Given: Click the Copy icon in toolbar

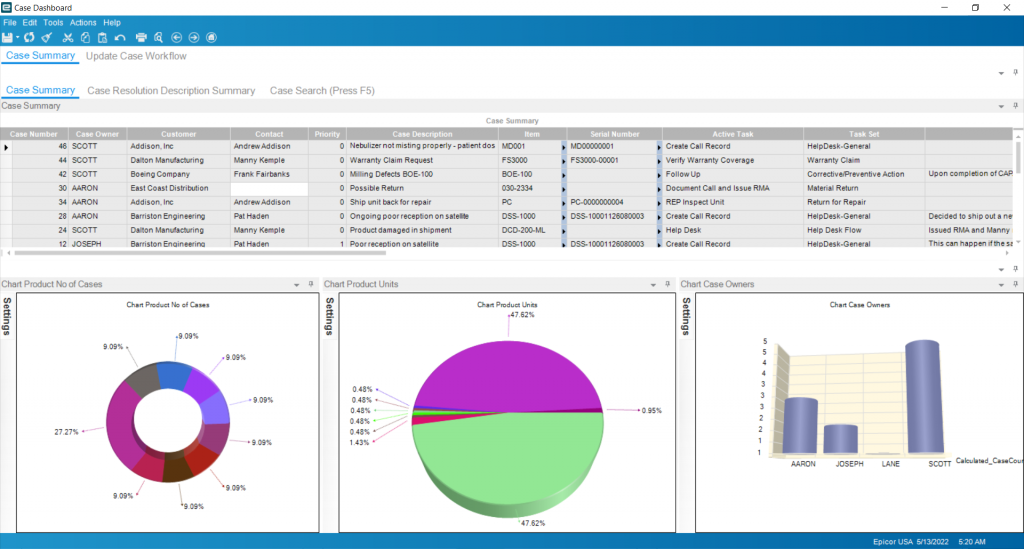Looking at the screenshot, I should [85, 38].
